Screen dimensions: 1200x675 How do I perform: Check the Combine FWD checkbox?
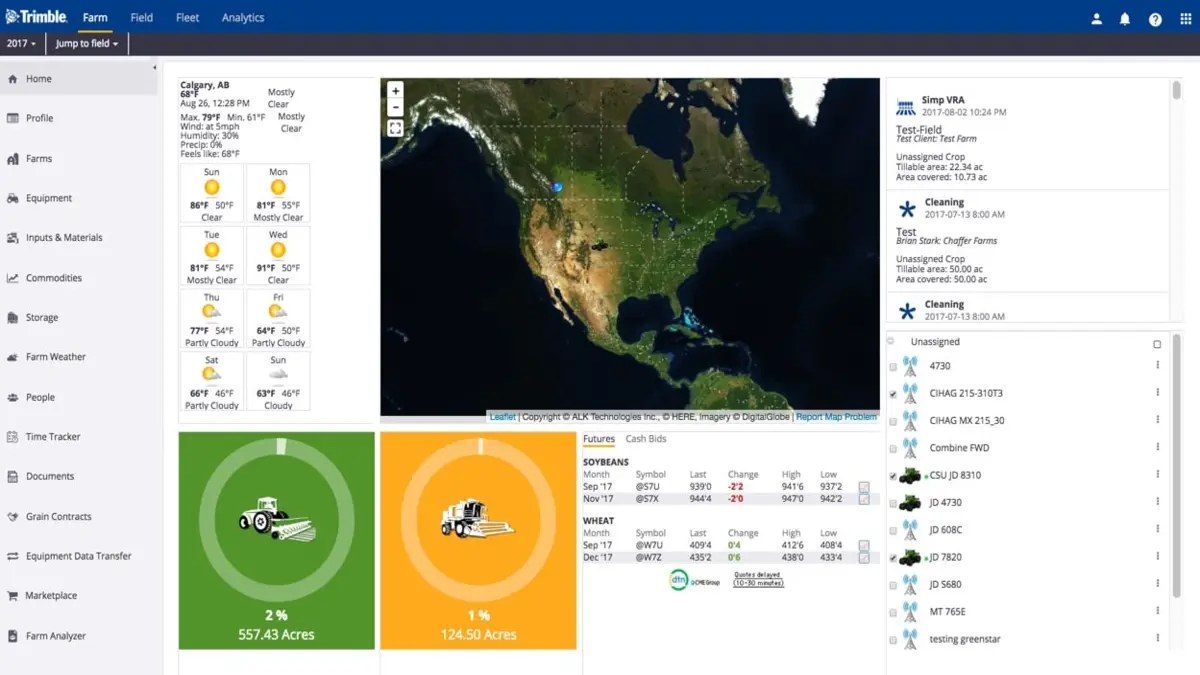click(893, 449)
